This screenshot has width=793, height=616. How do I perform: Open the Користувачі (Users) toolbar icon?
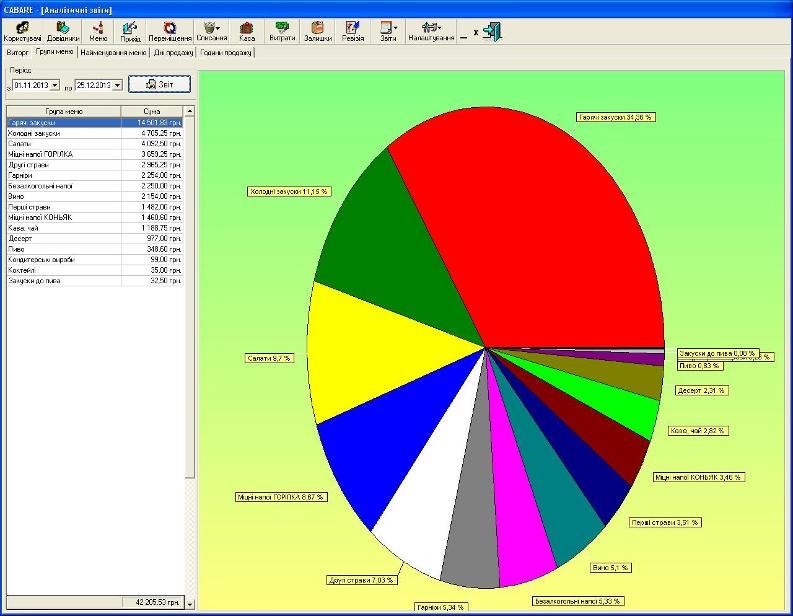tap(22, 31)
